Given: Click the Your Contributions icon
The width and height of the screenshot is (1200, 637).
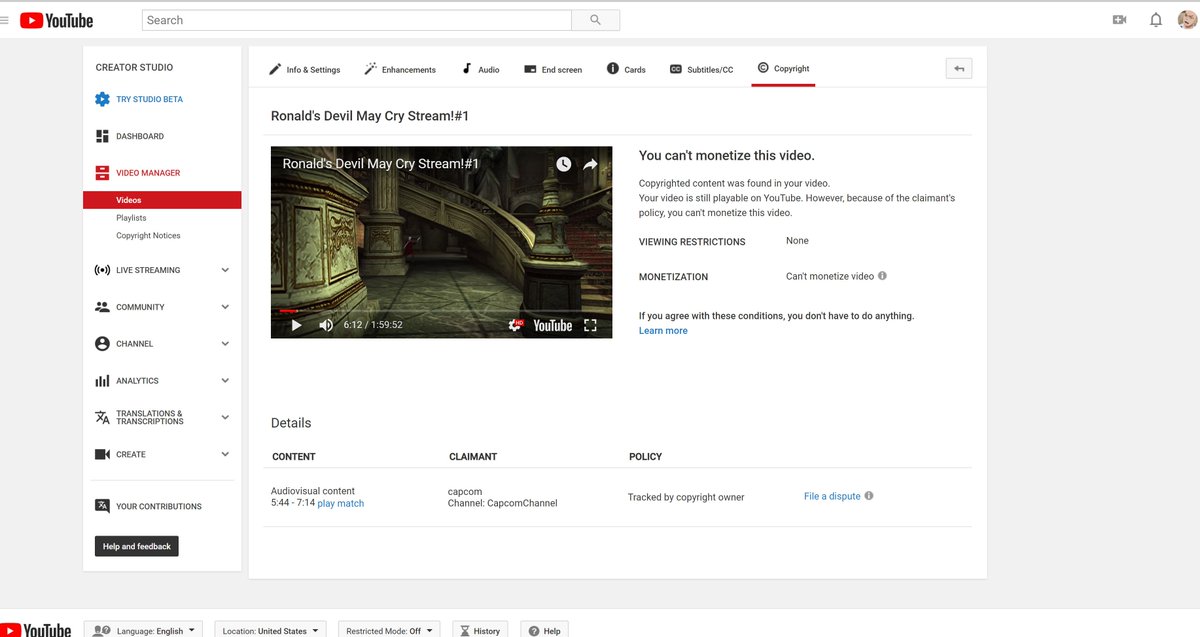Looking at the screenshot, I should pyautogui.click(x=102, y=506).
